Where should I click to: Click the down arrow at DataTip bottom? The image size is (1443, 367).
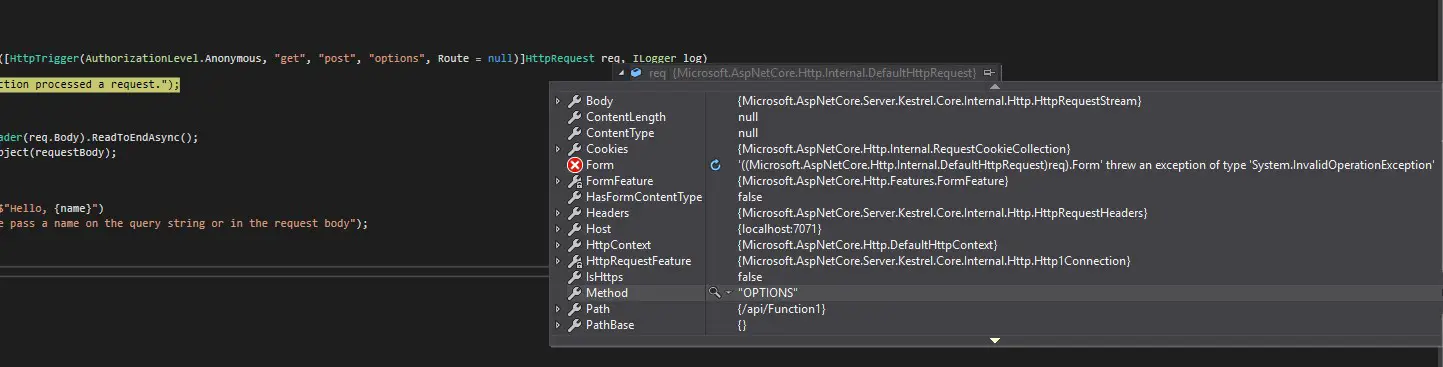point(994,341)
